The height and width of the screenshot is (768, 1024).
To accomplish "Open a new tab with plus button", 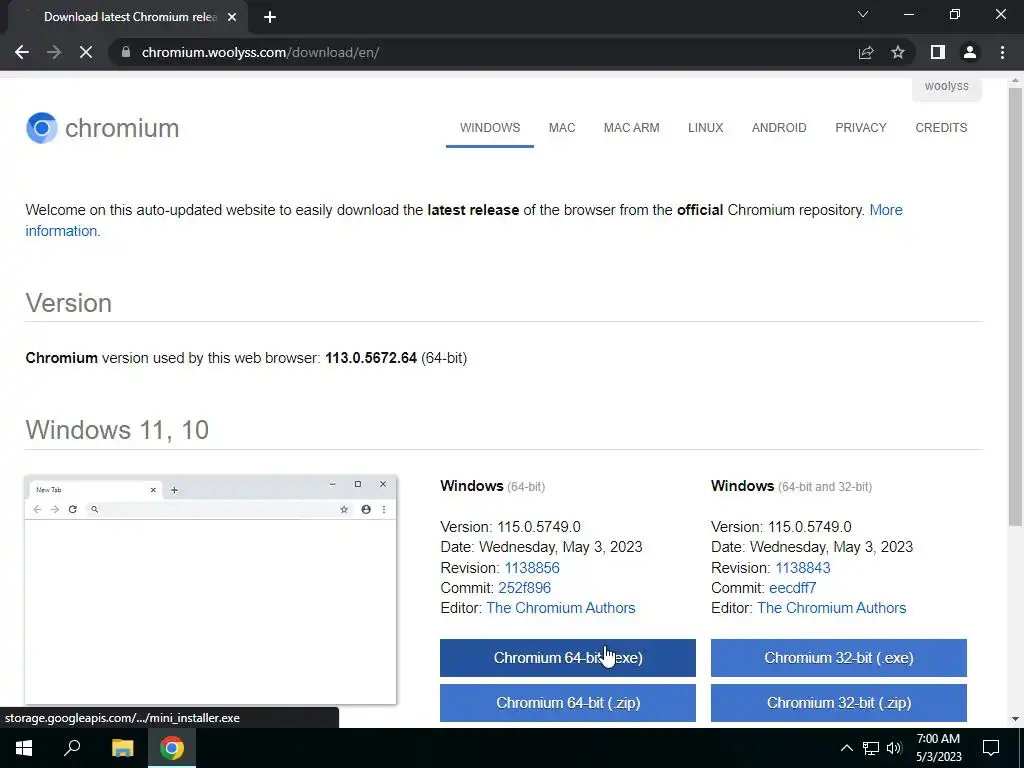I will tap(270, 17).
